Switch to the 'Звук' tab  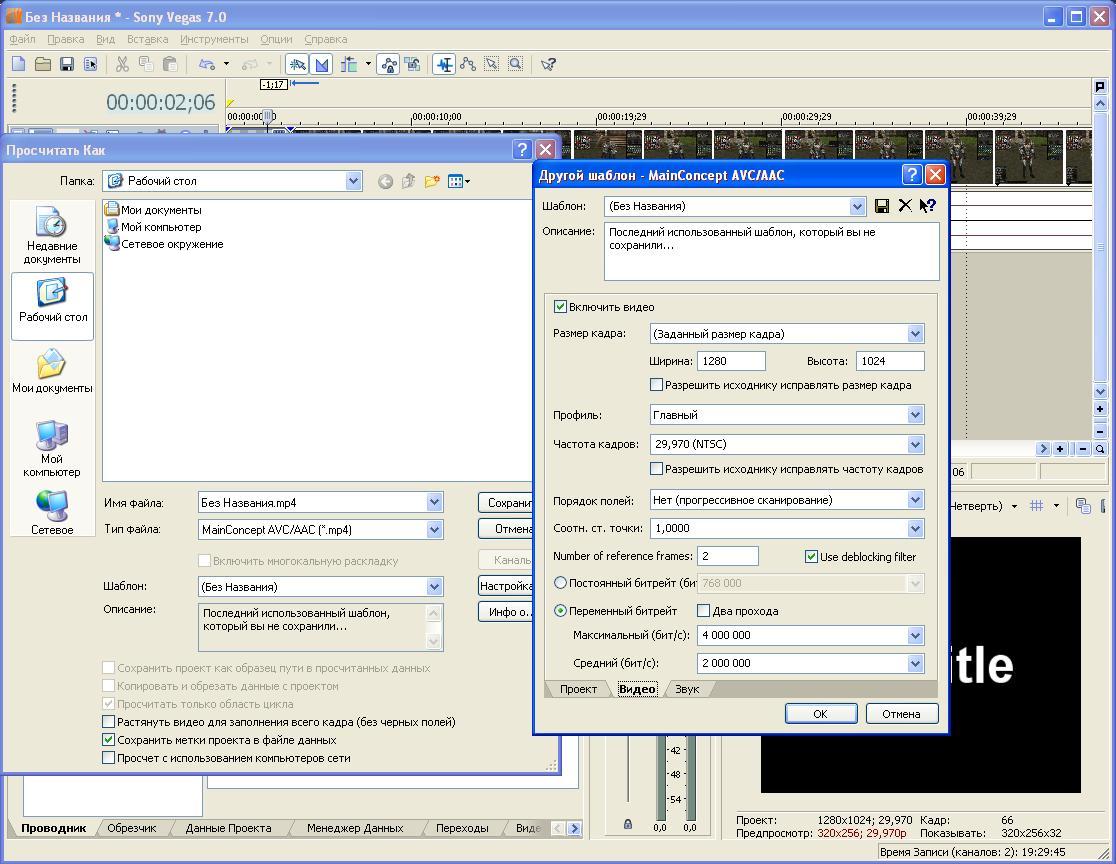pos(687,689)
